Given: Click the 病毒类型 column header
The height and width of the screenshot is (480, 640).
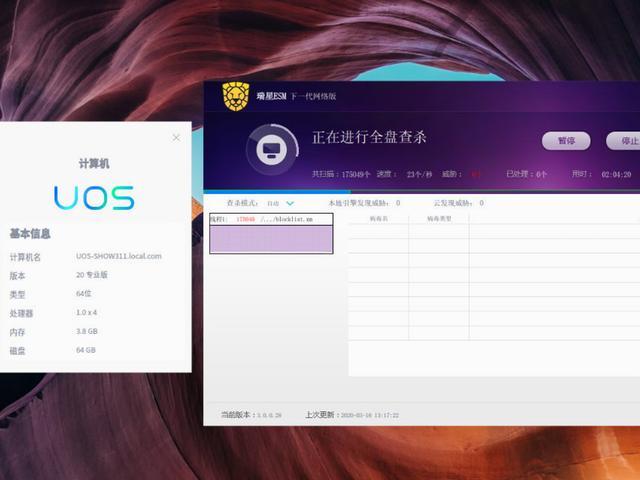Looking at the screenshot, I should (439, 219).
